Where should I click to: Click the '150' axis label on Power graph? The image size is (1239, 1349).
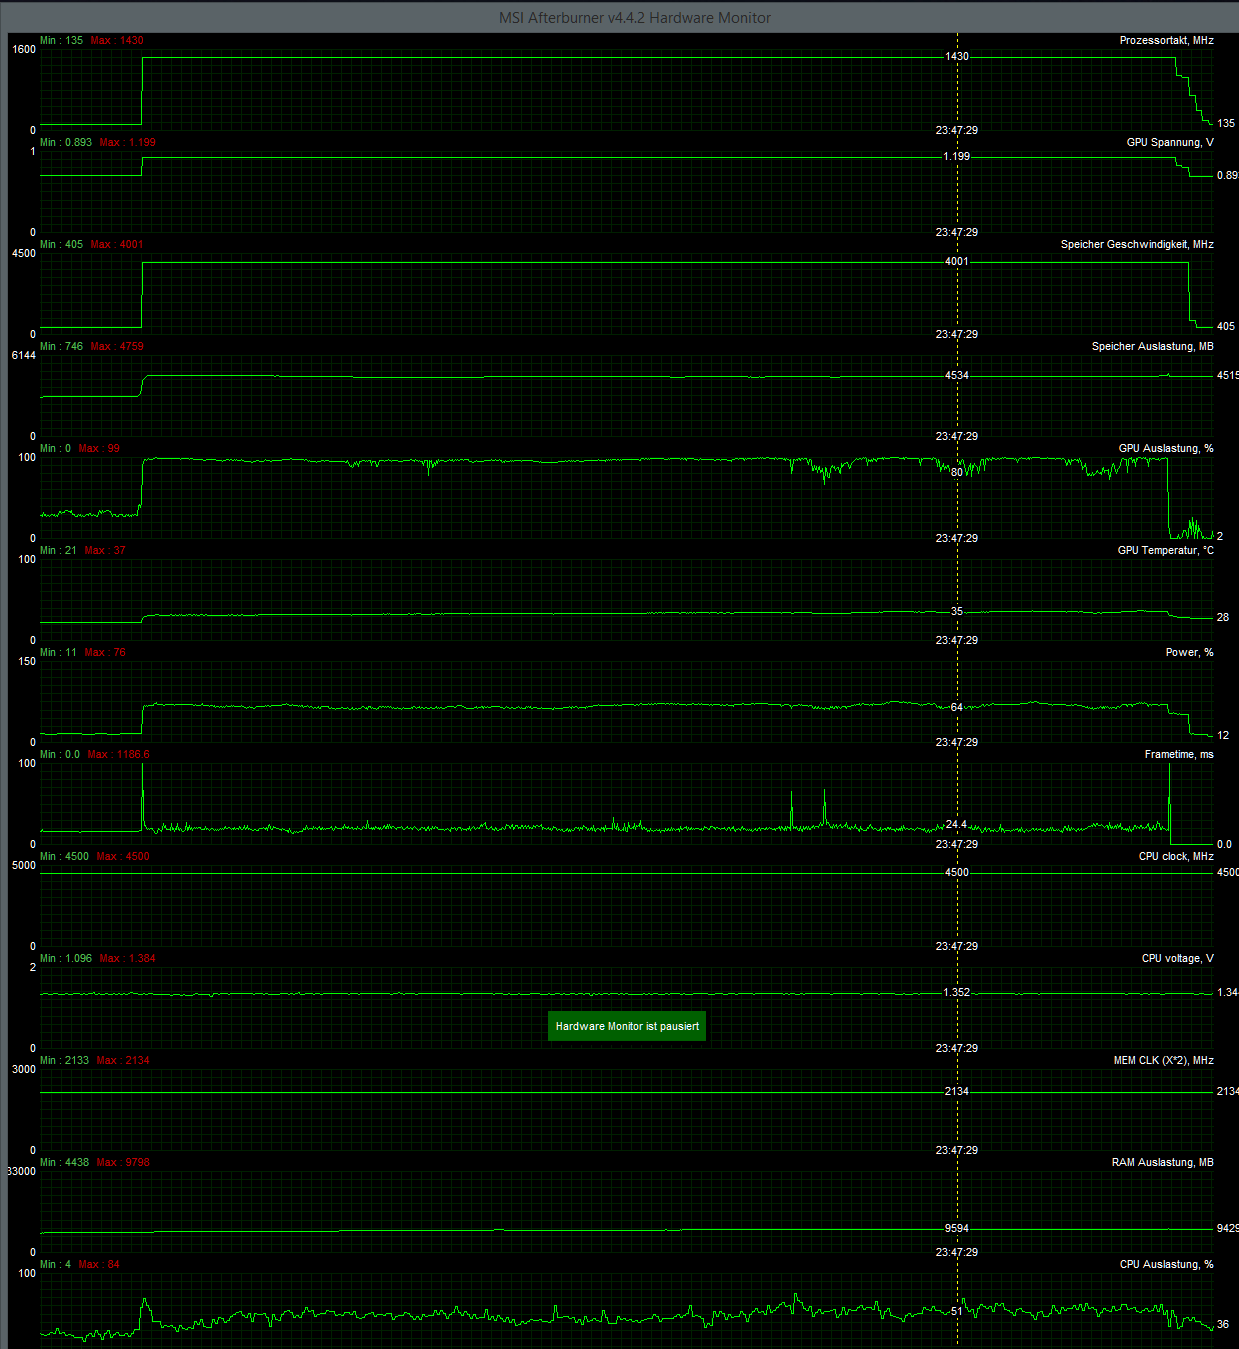click(x=27, y=662)
